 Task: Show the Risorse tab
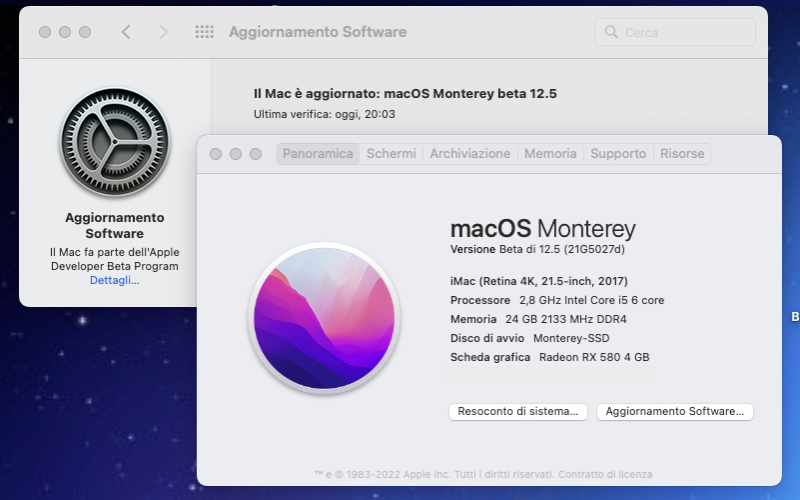point(682,154)
